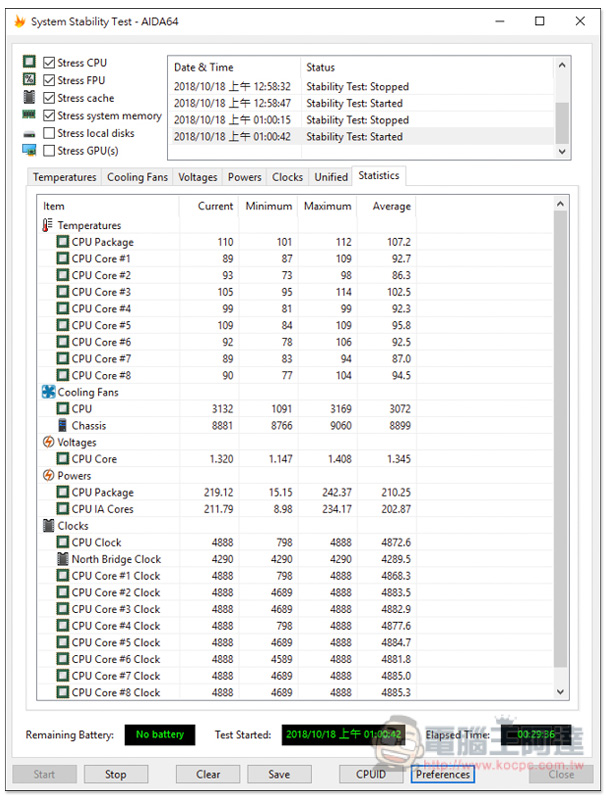Click the statistics list scroll down arrow
The image size is (606, 800).
coord(560,692)
